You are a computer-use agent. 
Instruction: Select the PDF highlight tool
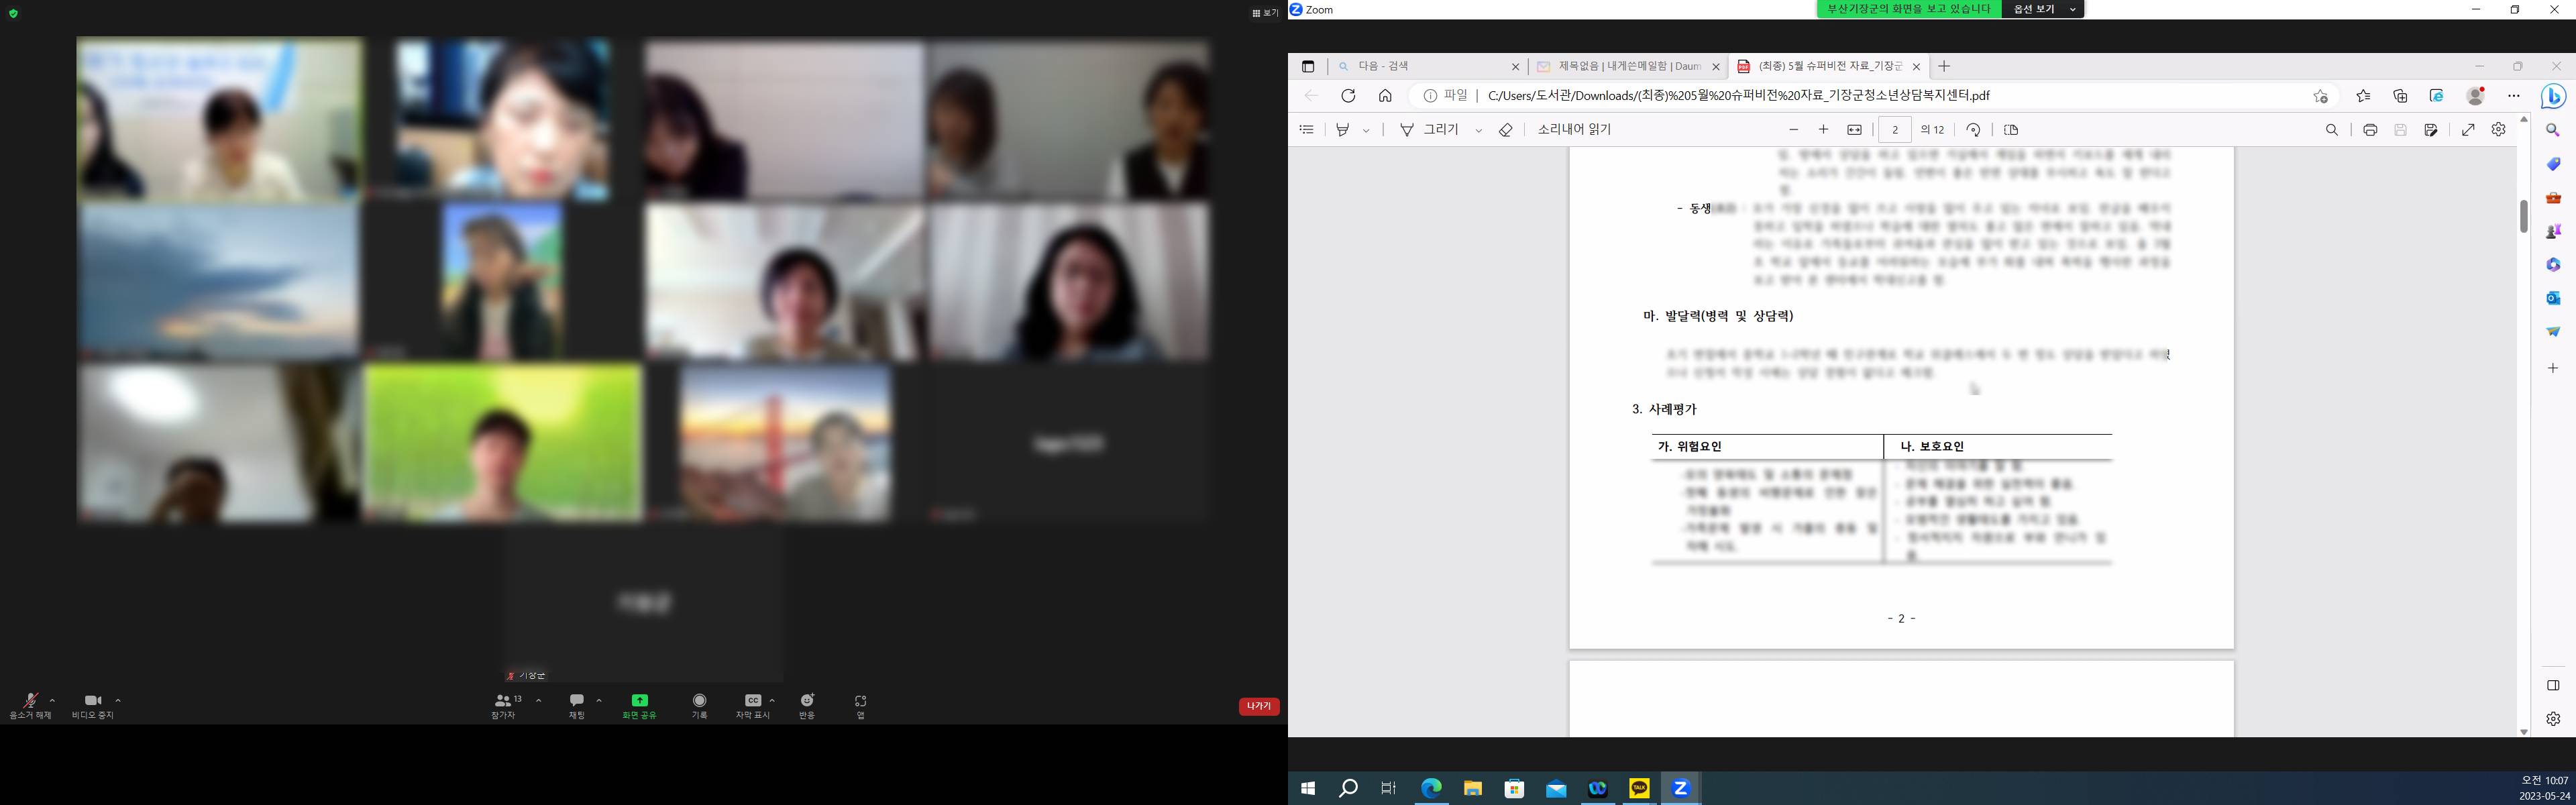(1343, 130)
